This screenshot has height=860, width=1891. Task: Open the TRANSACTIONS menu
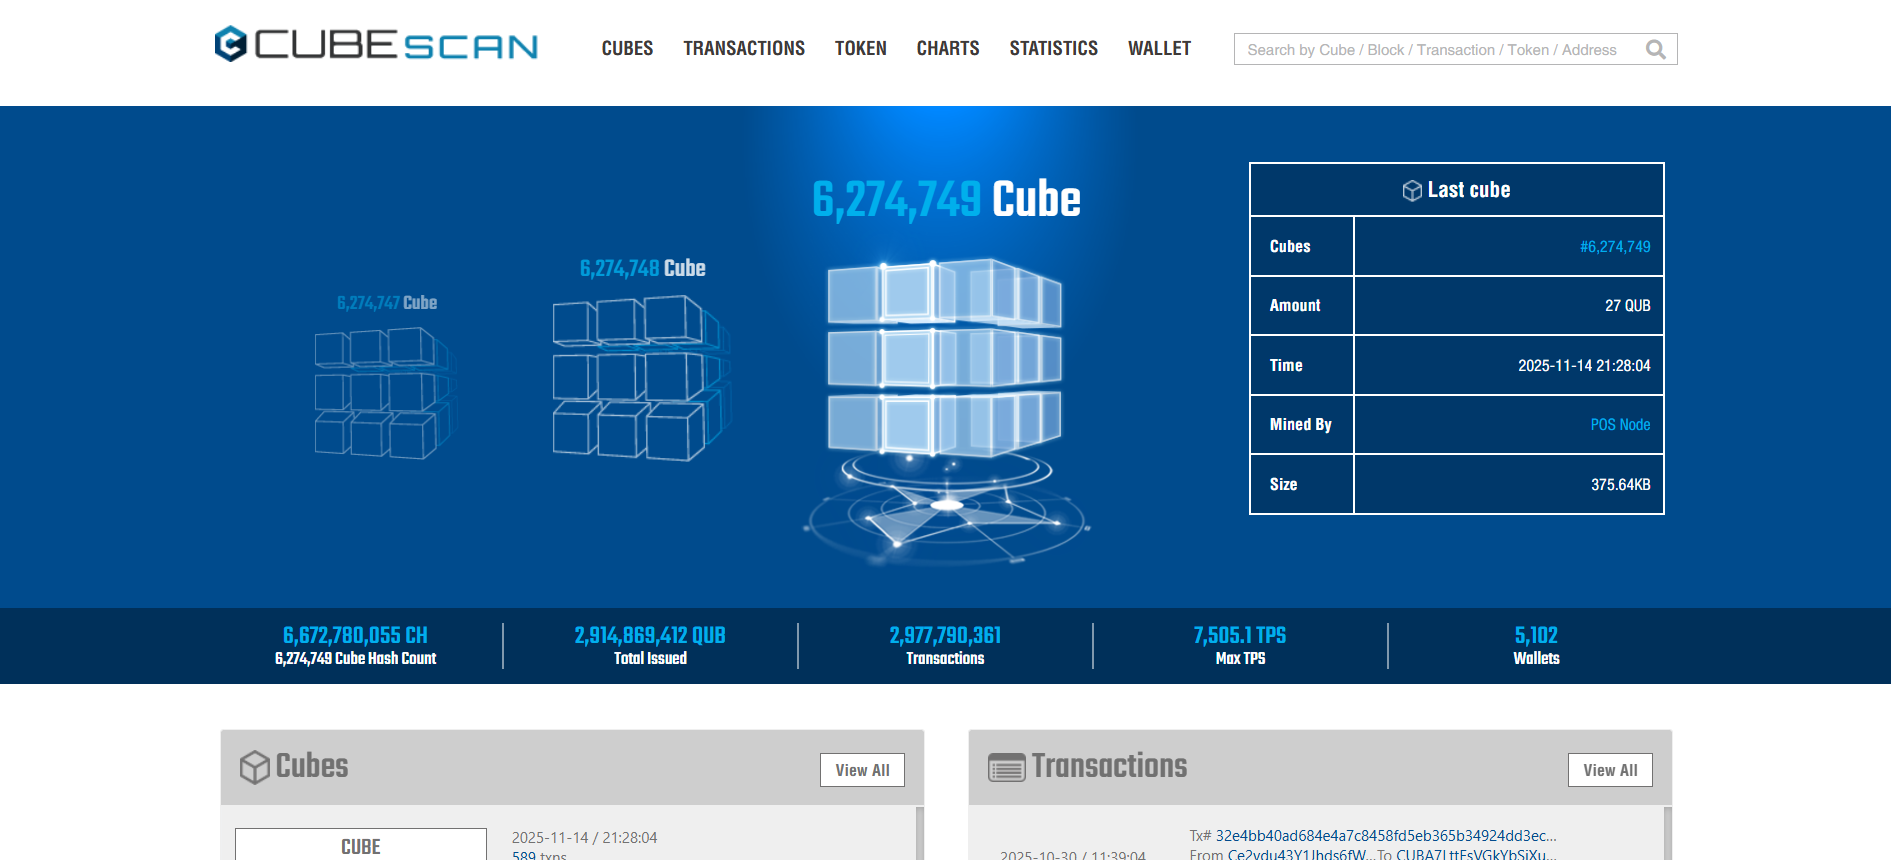(x=744, y=48)
